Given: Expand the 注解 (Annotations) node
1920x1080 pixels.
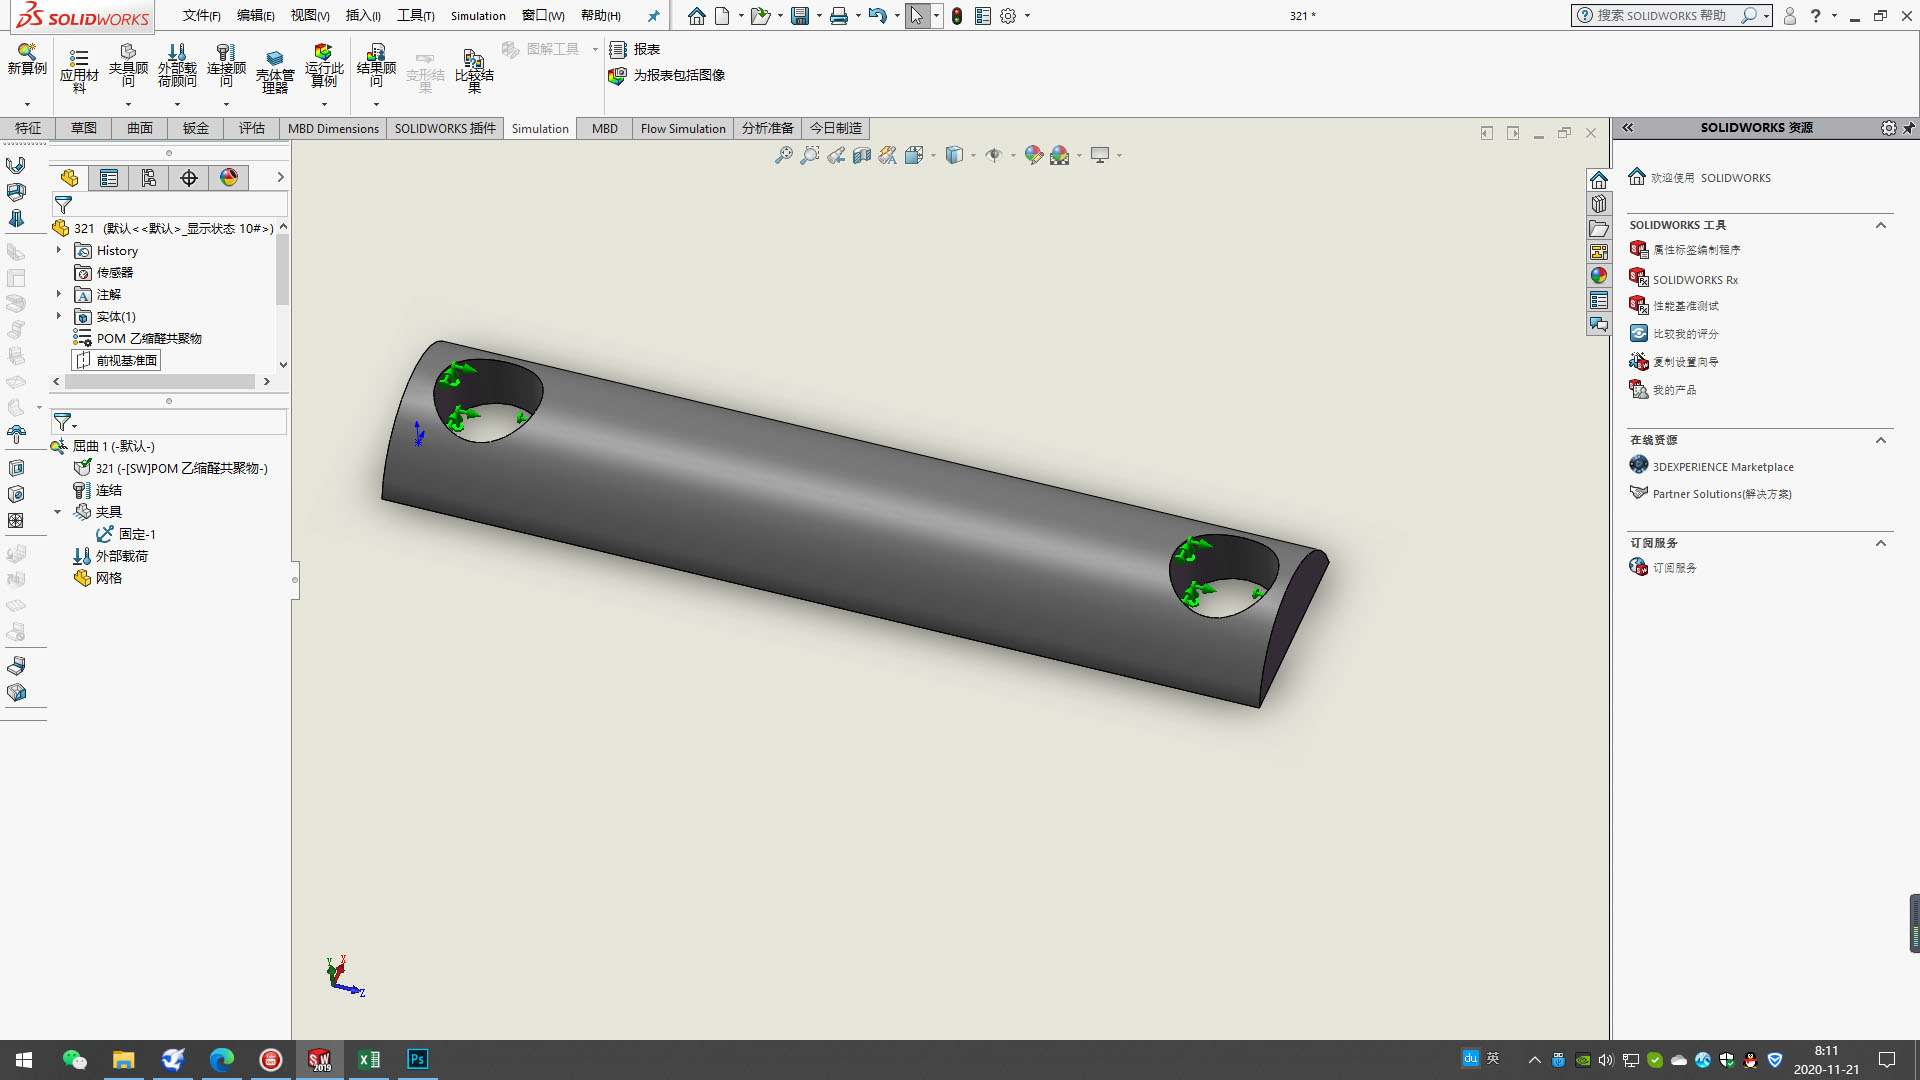Looking at the screenshot, I should pos(59,294).
